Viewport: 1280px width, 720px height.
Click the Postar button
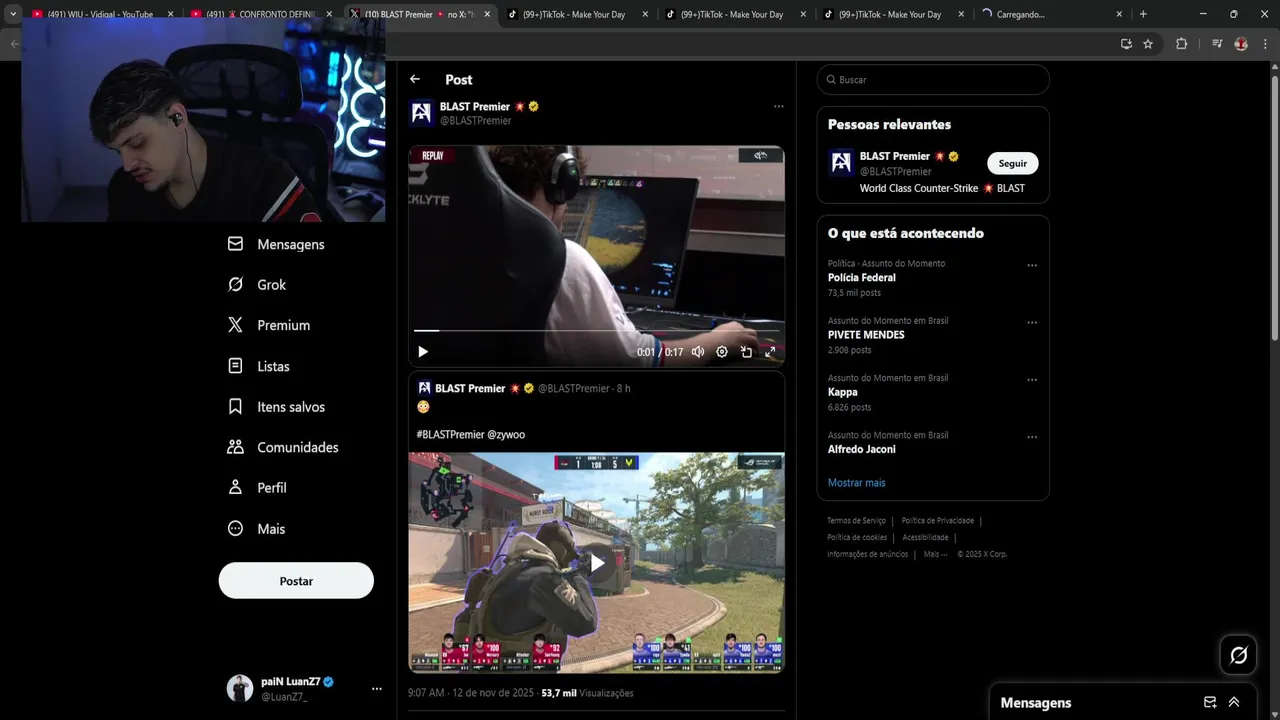pos(296,581)
